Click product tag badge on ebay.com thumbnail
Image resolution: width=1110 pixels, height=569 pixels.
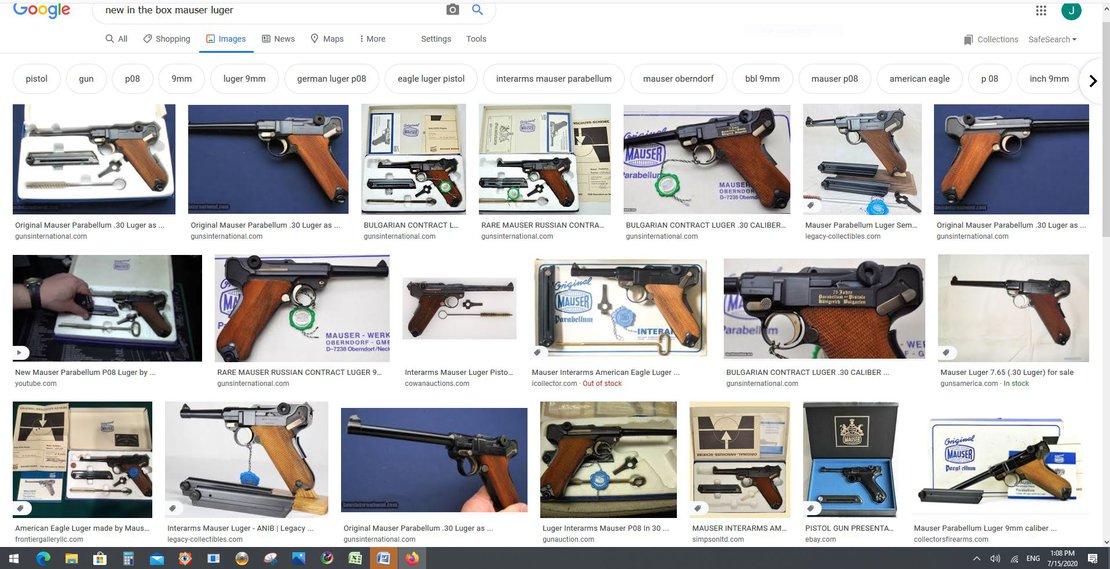tap(811, 508)
